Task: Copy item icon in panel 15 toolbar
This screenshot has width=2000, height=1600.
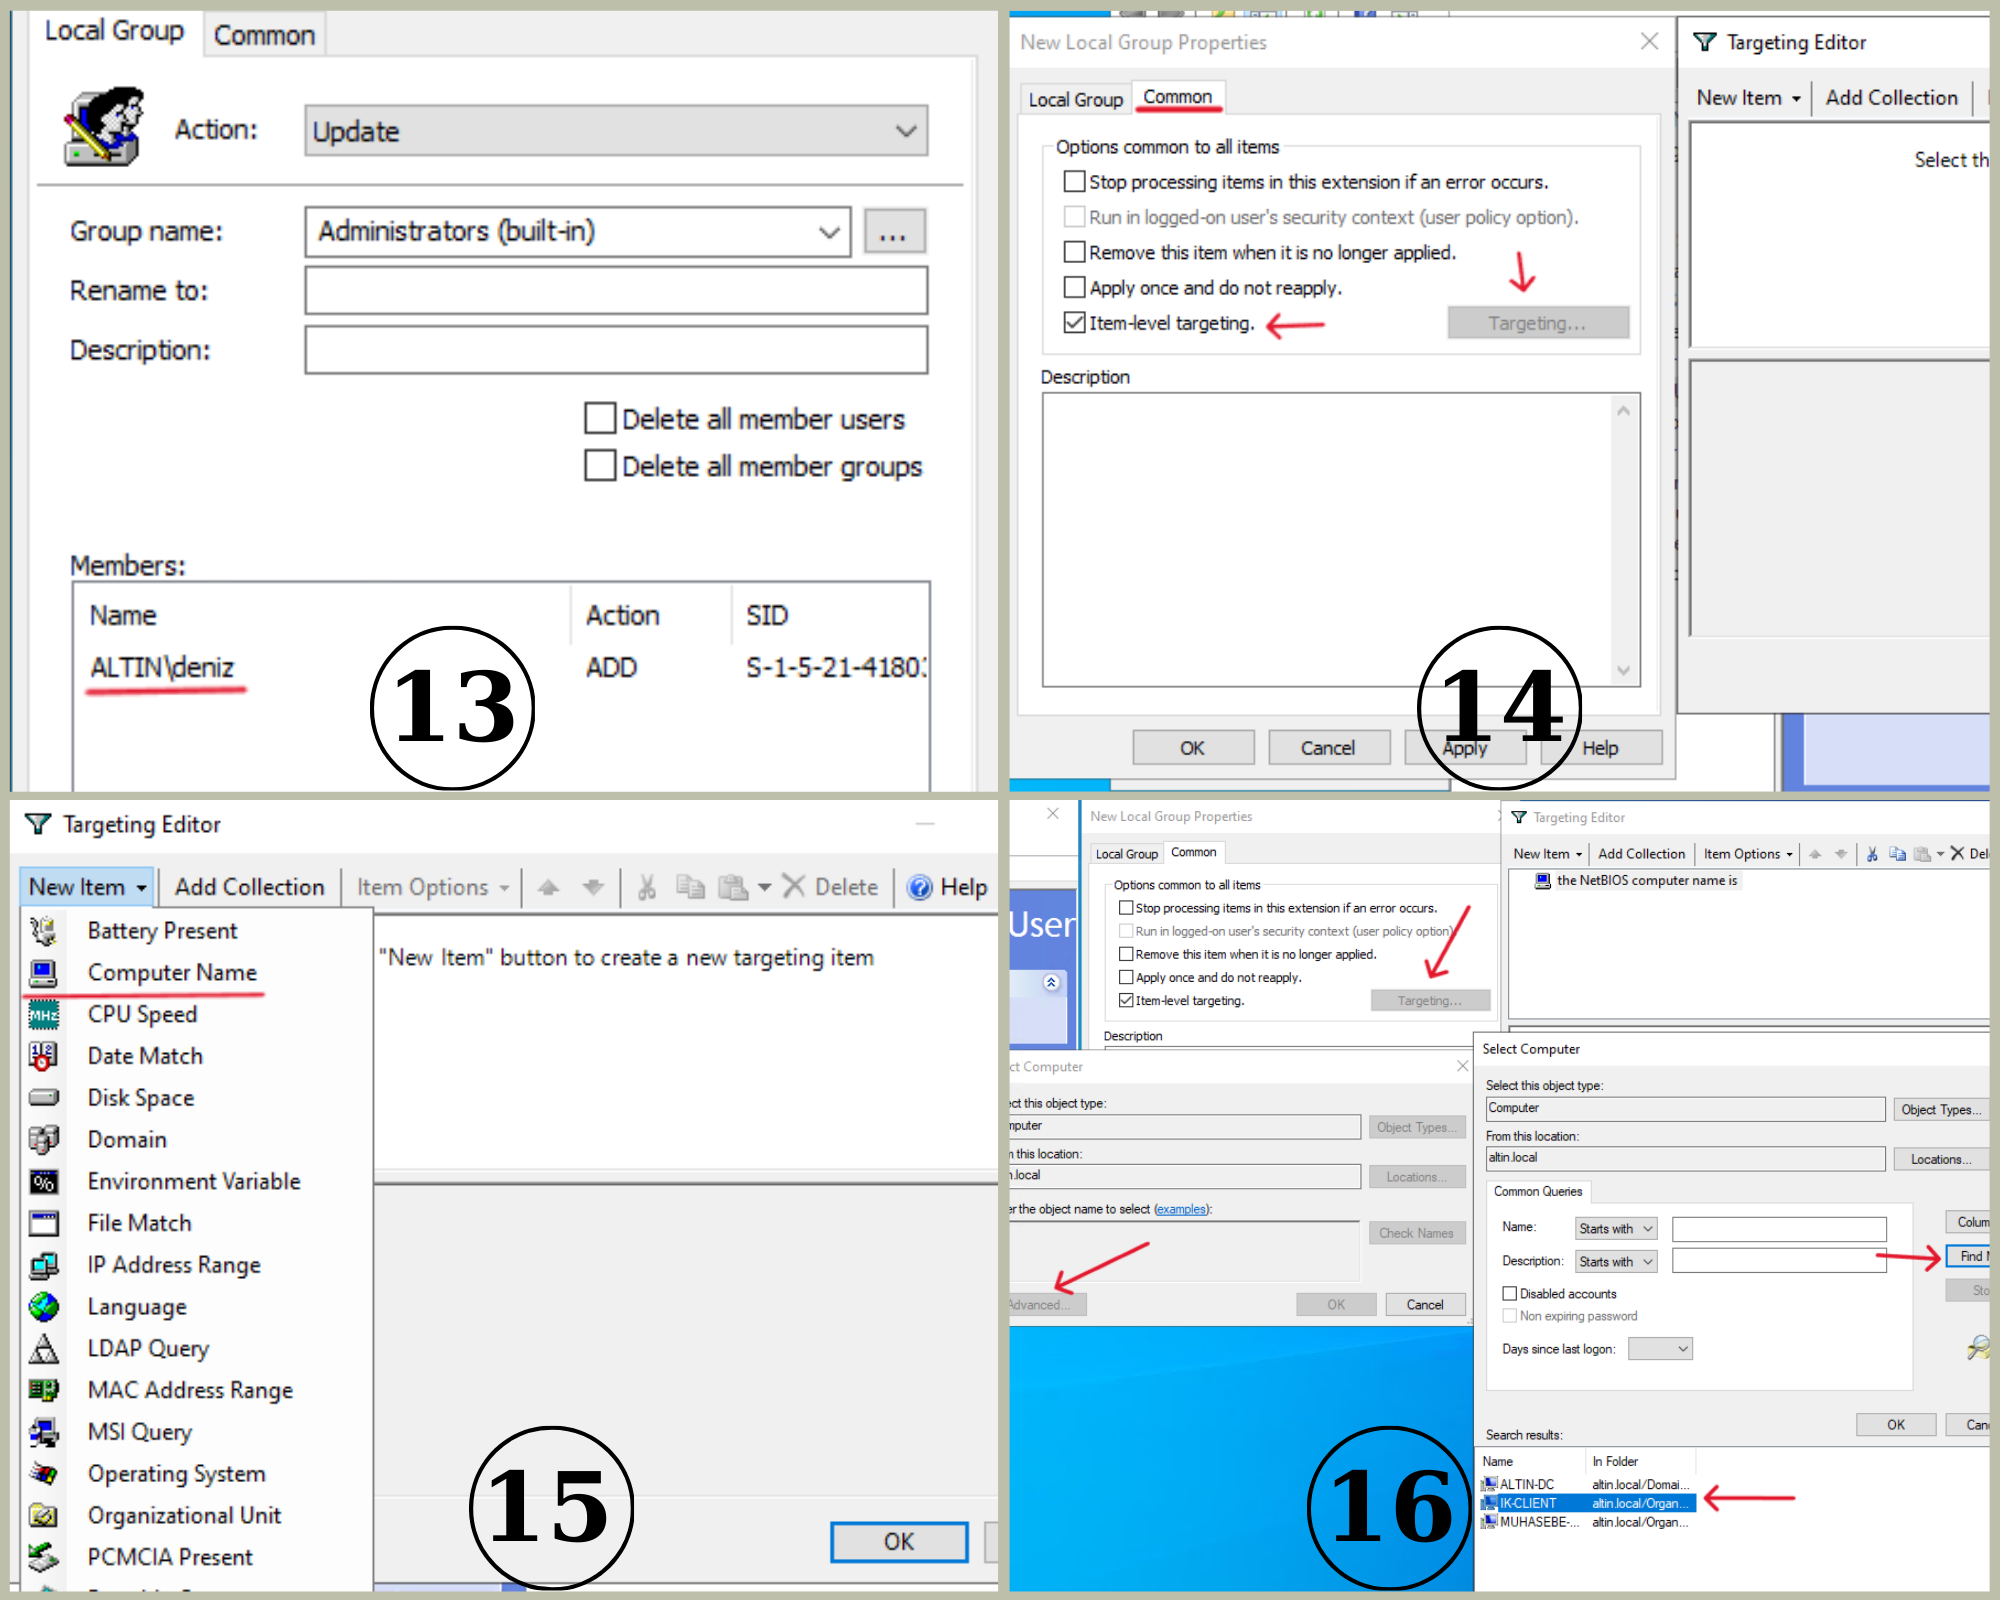Action: tap(690, 887)
